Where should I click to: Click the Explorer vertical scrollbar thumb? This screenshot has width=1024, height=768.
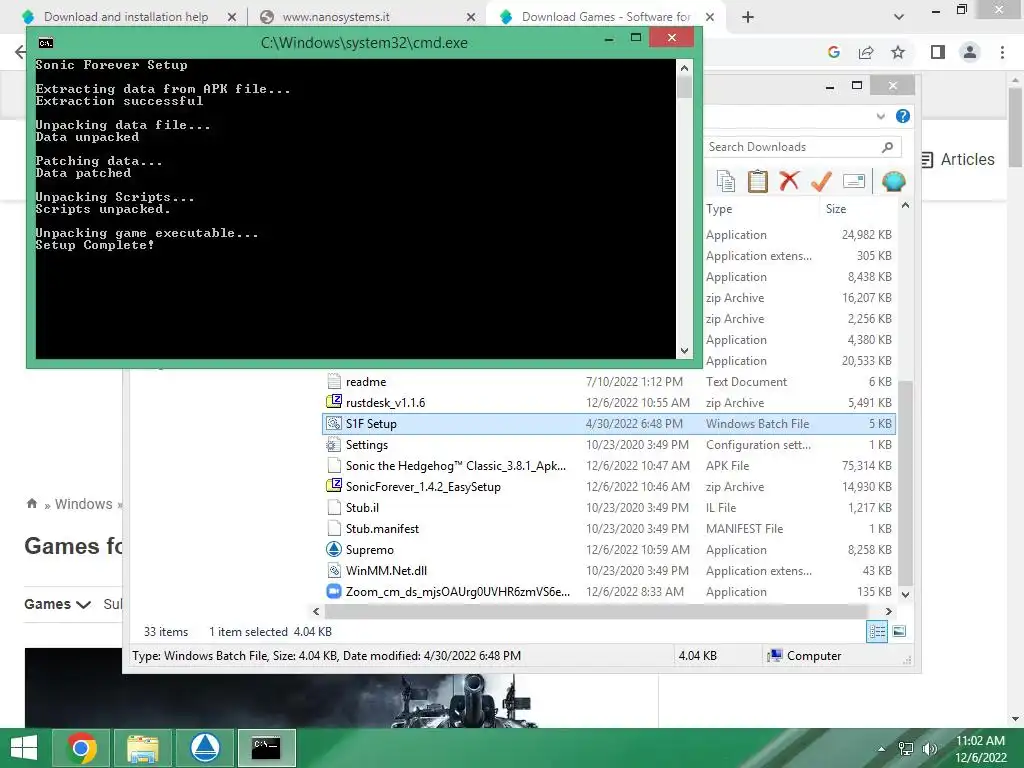tap(905, 482)
